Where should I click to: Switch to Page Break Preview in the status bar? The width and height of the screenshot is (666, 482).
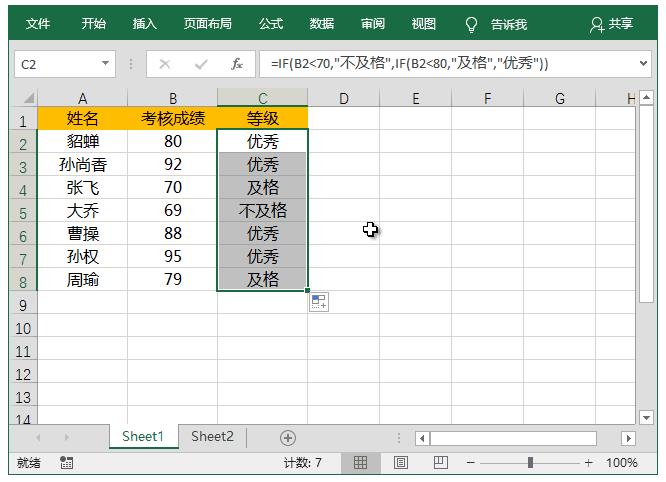pyautogui.click(x=440, y=462)
